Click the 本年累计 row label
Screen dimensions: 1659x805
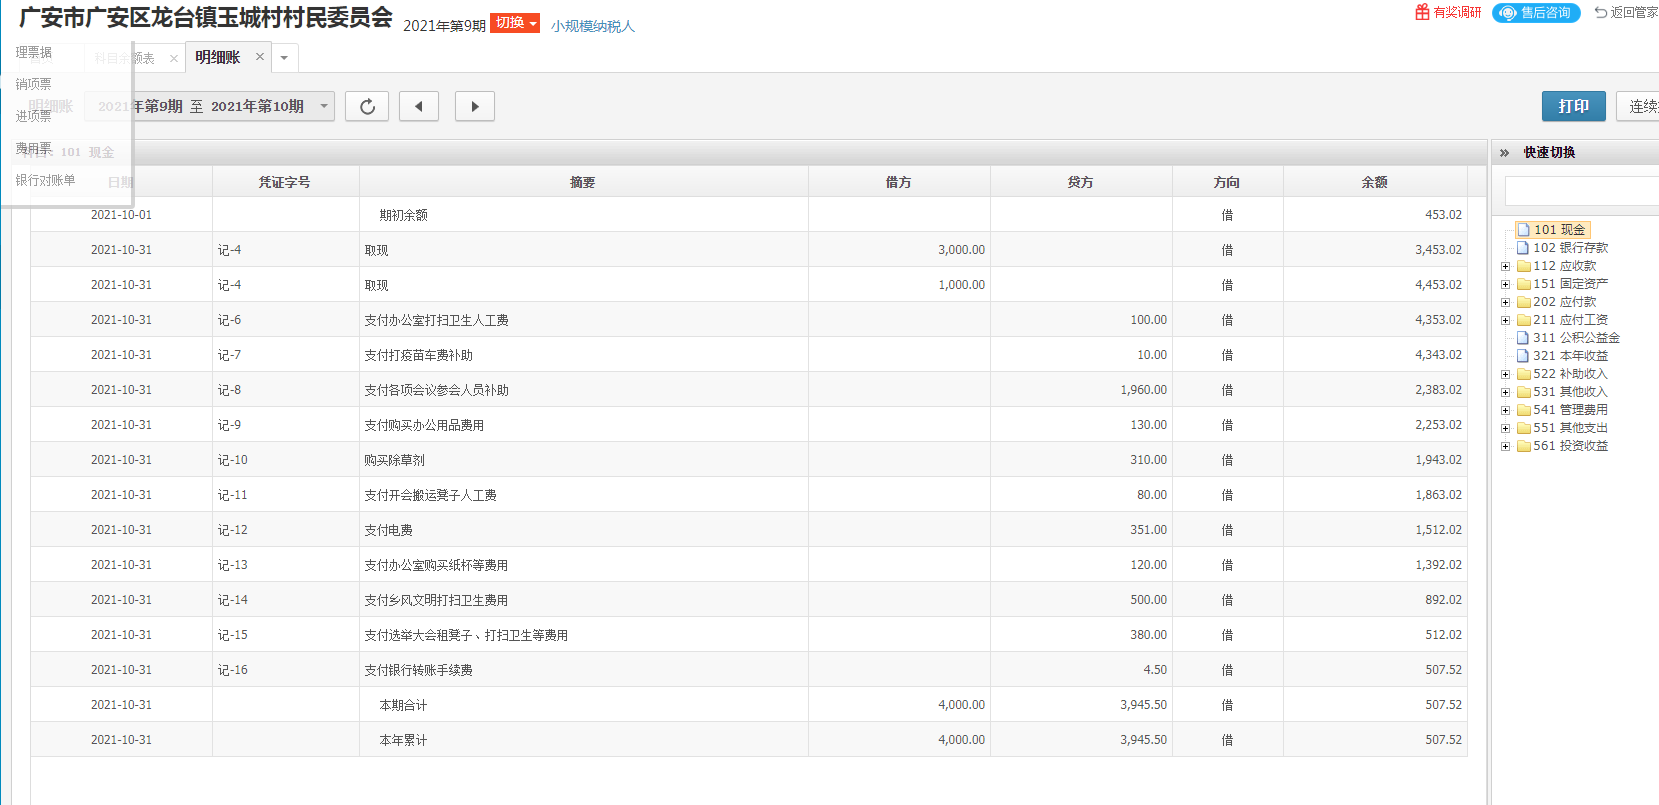click(403, 740)
